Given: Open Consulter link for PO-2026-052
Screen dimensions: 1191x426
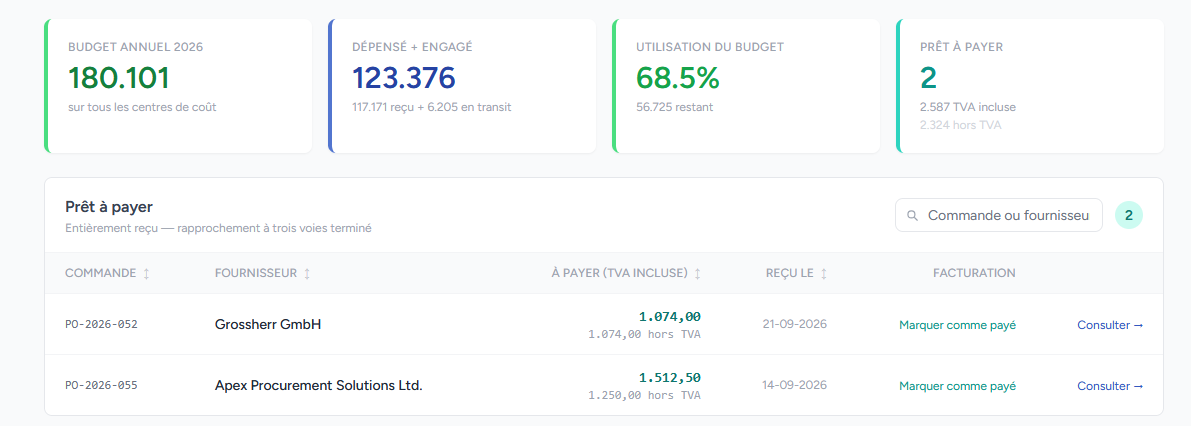Looking at the screenshot, I should click(x=1110, y=325).
